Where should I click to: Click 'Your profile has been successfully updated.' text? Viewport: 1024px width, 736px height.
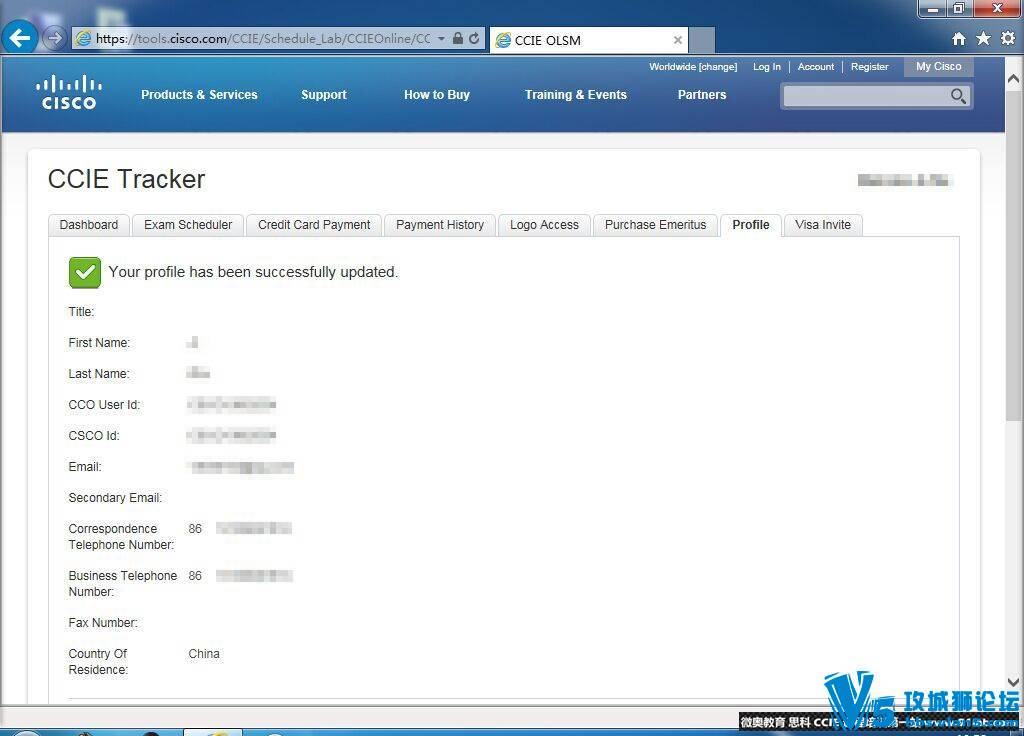coord(253,272)
